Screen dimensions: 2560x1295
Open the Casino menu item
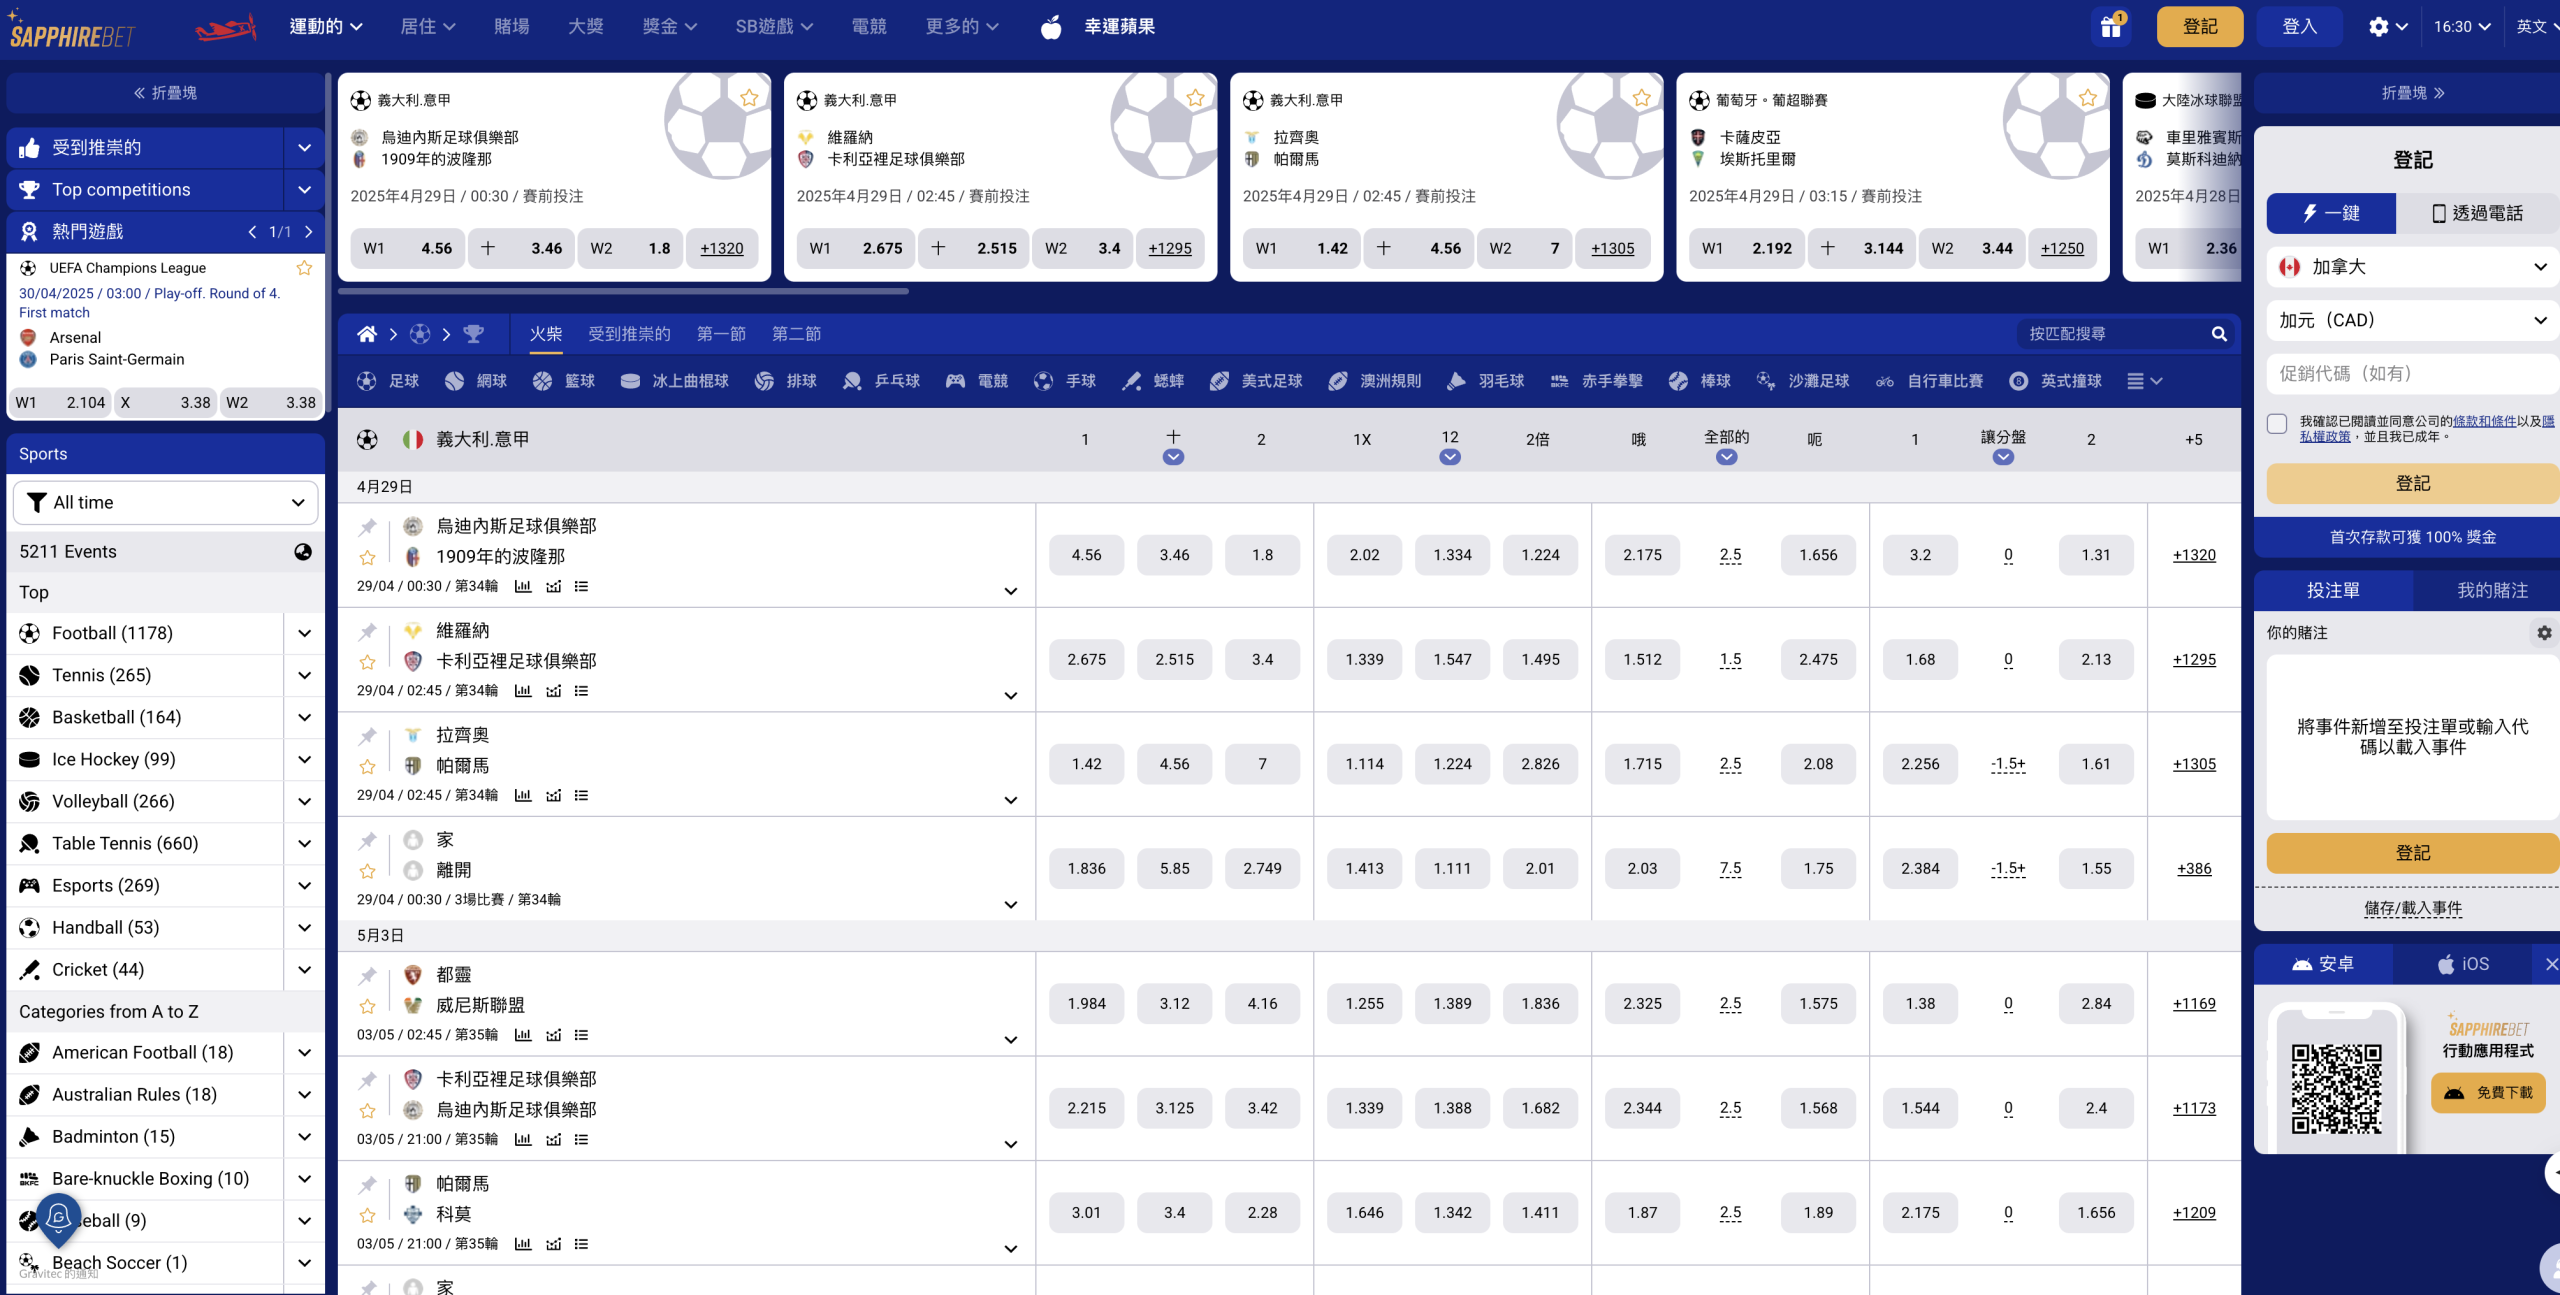pyautogui.click(x=512, y=27)
